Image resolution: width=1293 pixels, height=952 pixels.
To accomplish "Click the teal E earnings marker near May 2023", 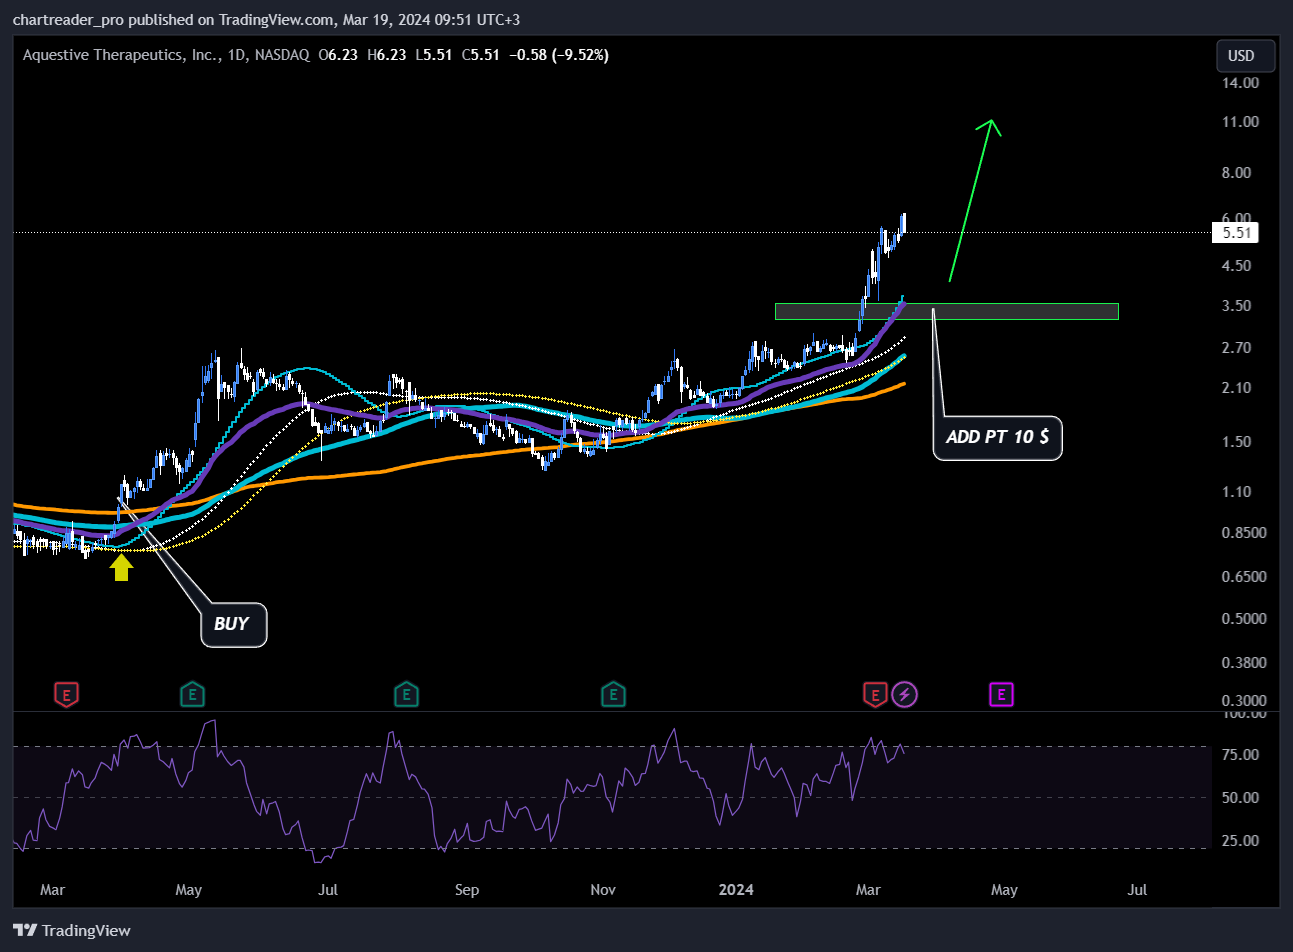I will [192, 694].
